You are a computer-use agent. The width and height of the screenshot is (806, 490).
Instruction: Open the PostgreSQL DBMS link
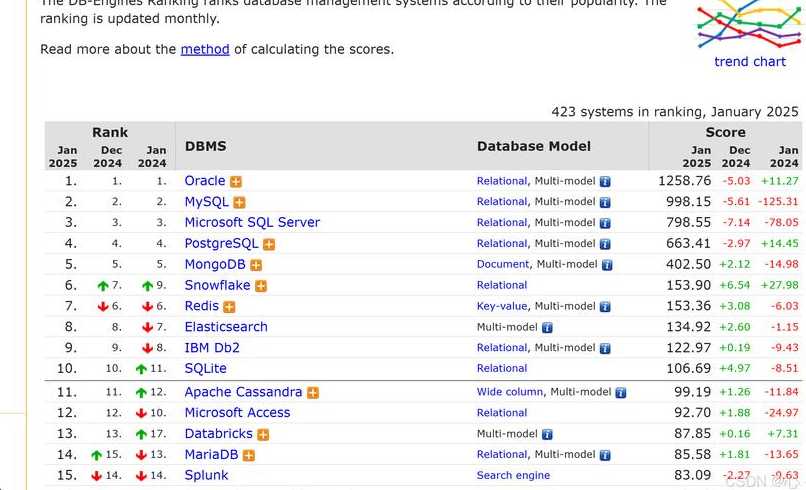221,244
